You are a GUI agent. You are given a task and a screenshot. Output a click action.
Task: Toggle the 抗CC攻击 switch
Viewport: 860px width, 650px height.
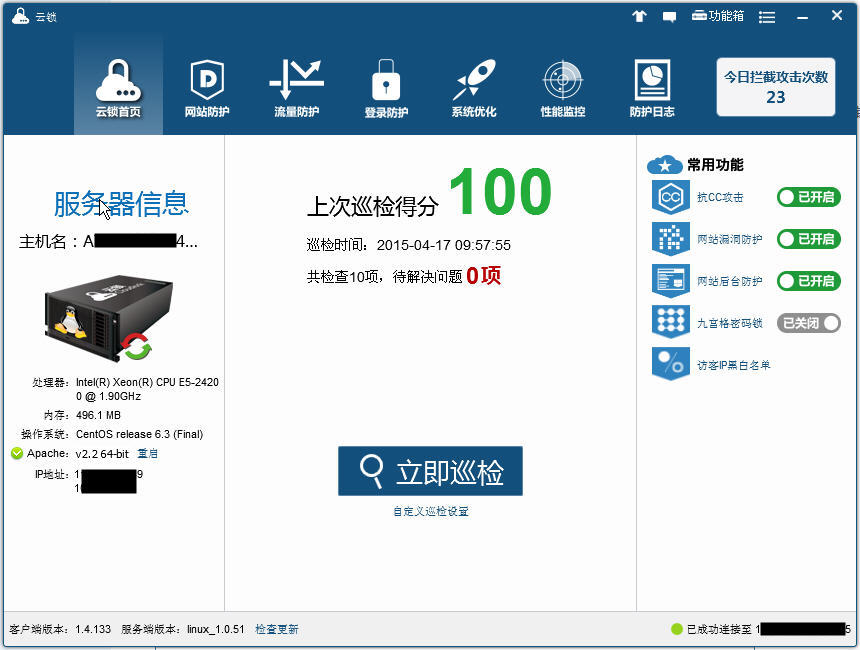pos(808,197)
